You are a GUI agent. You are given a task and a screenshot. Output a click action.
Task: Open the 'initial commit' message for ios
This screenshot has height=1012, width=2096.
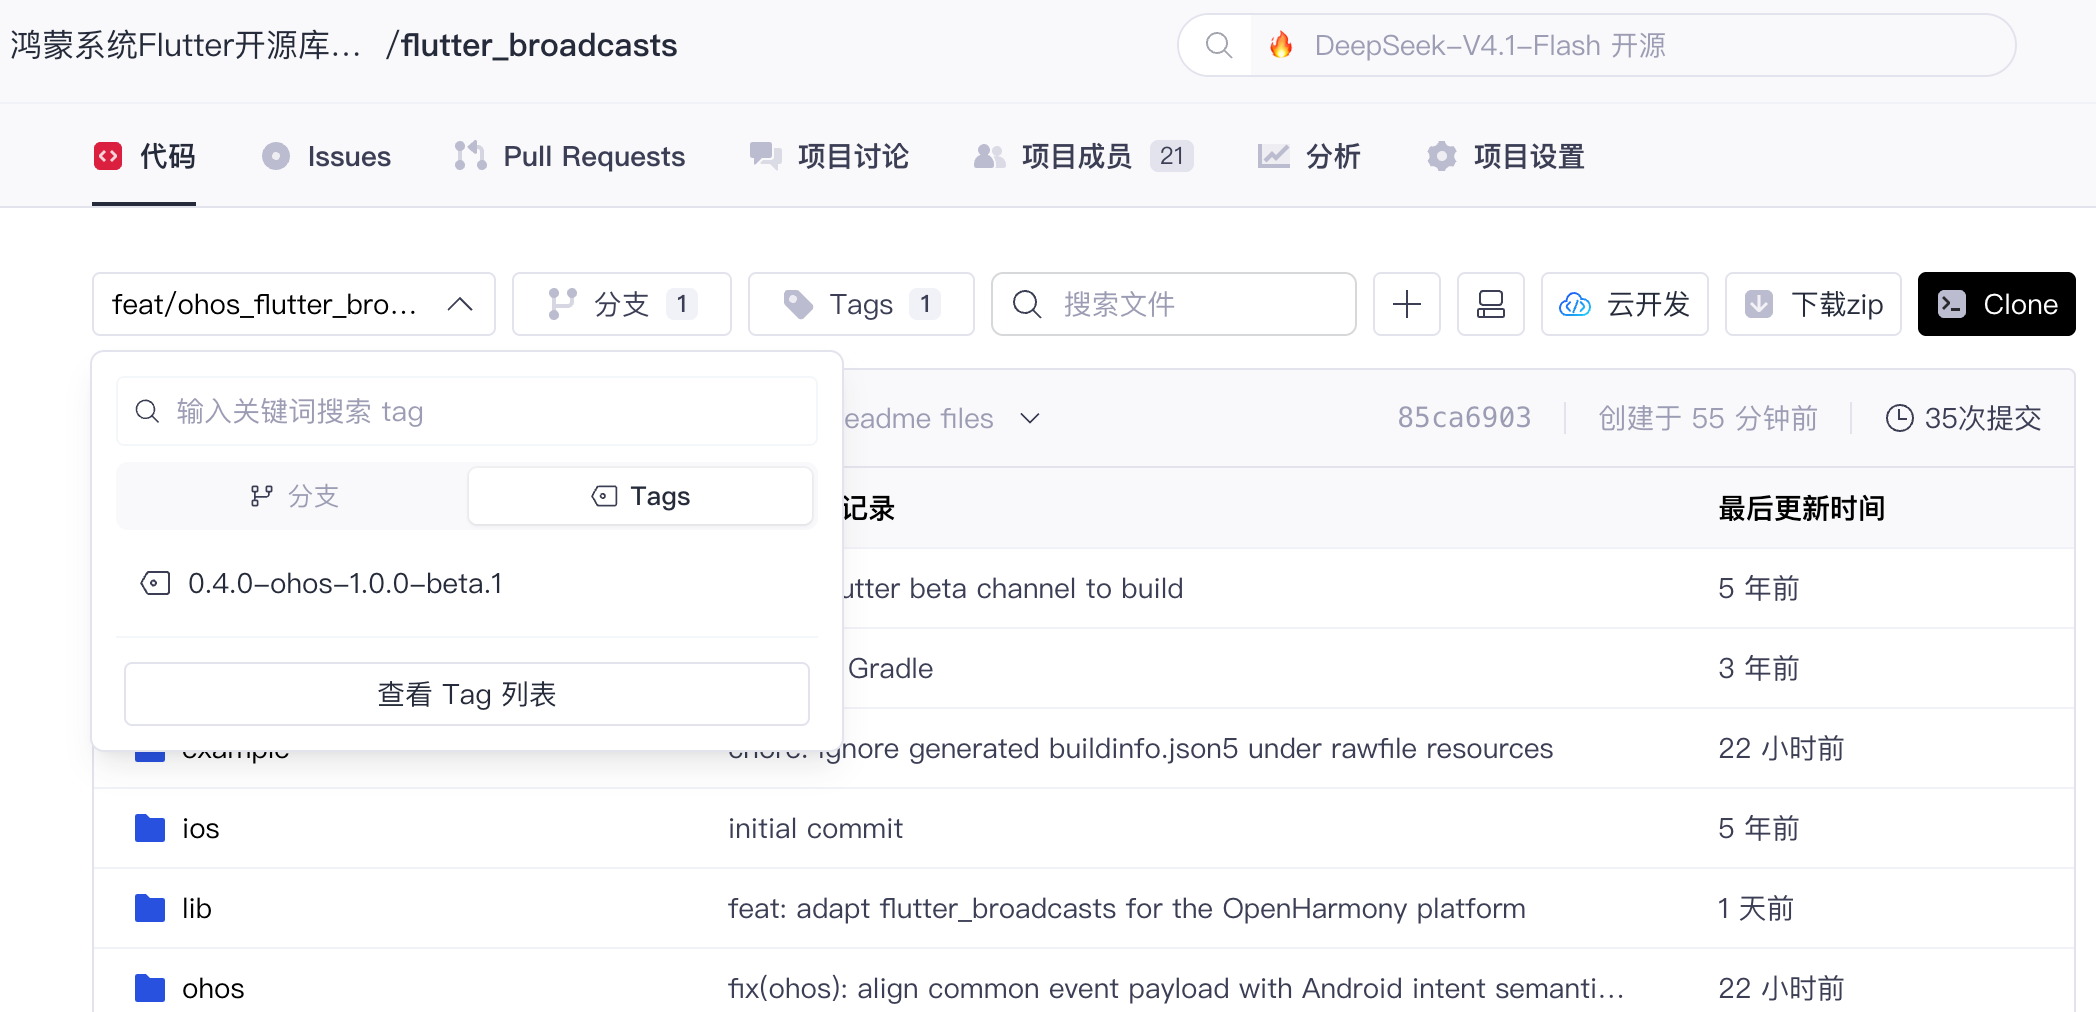click(x=815, y=828)
